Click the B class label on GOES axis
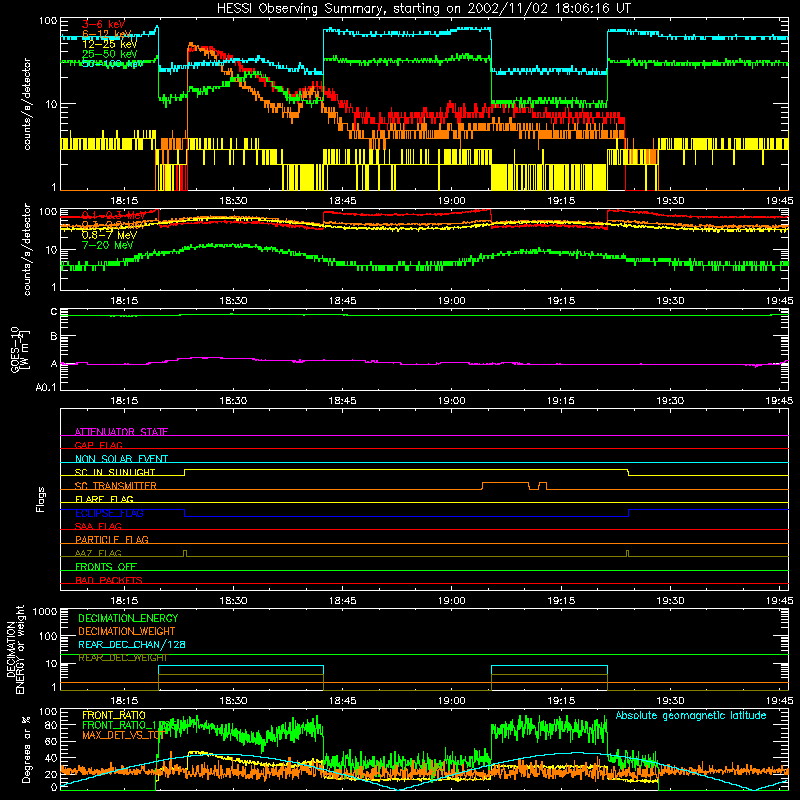 click(54, 336)
